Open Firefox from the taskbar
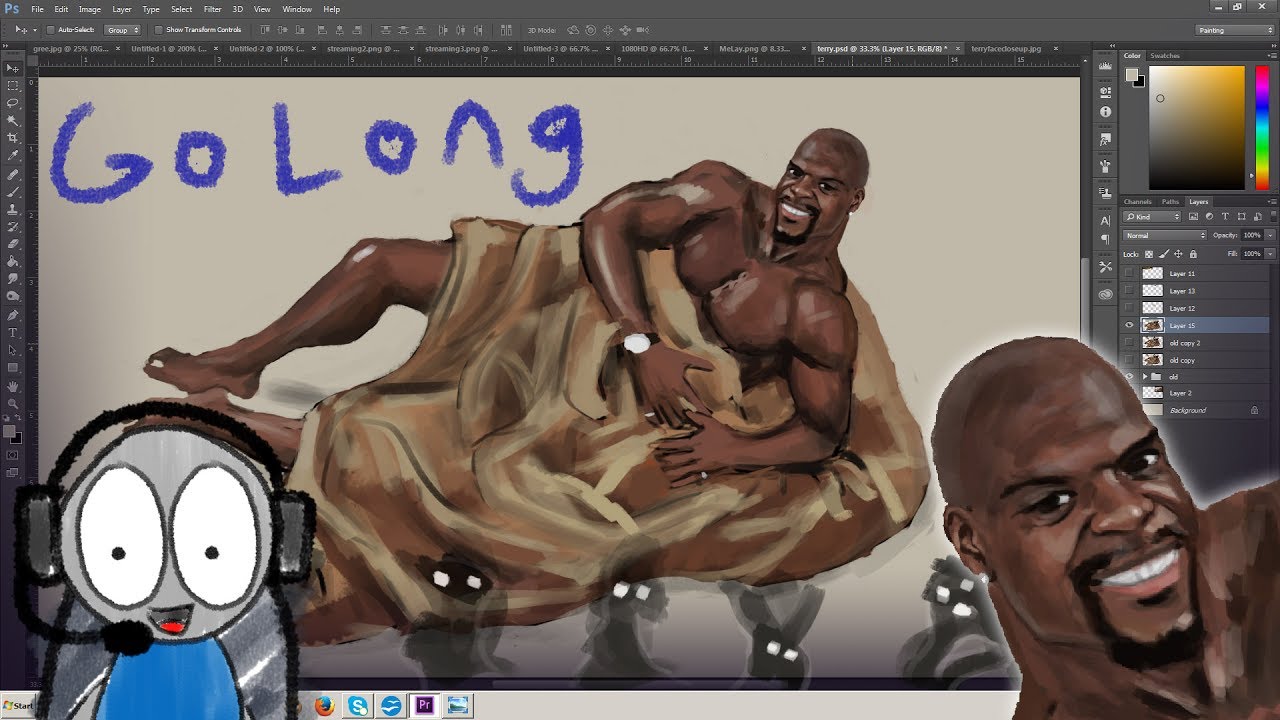Viewport: 1280px width, 720px height. [323, 706]
